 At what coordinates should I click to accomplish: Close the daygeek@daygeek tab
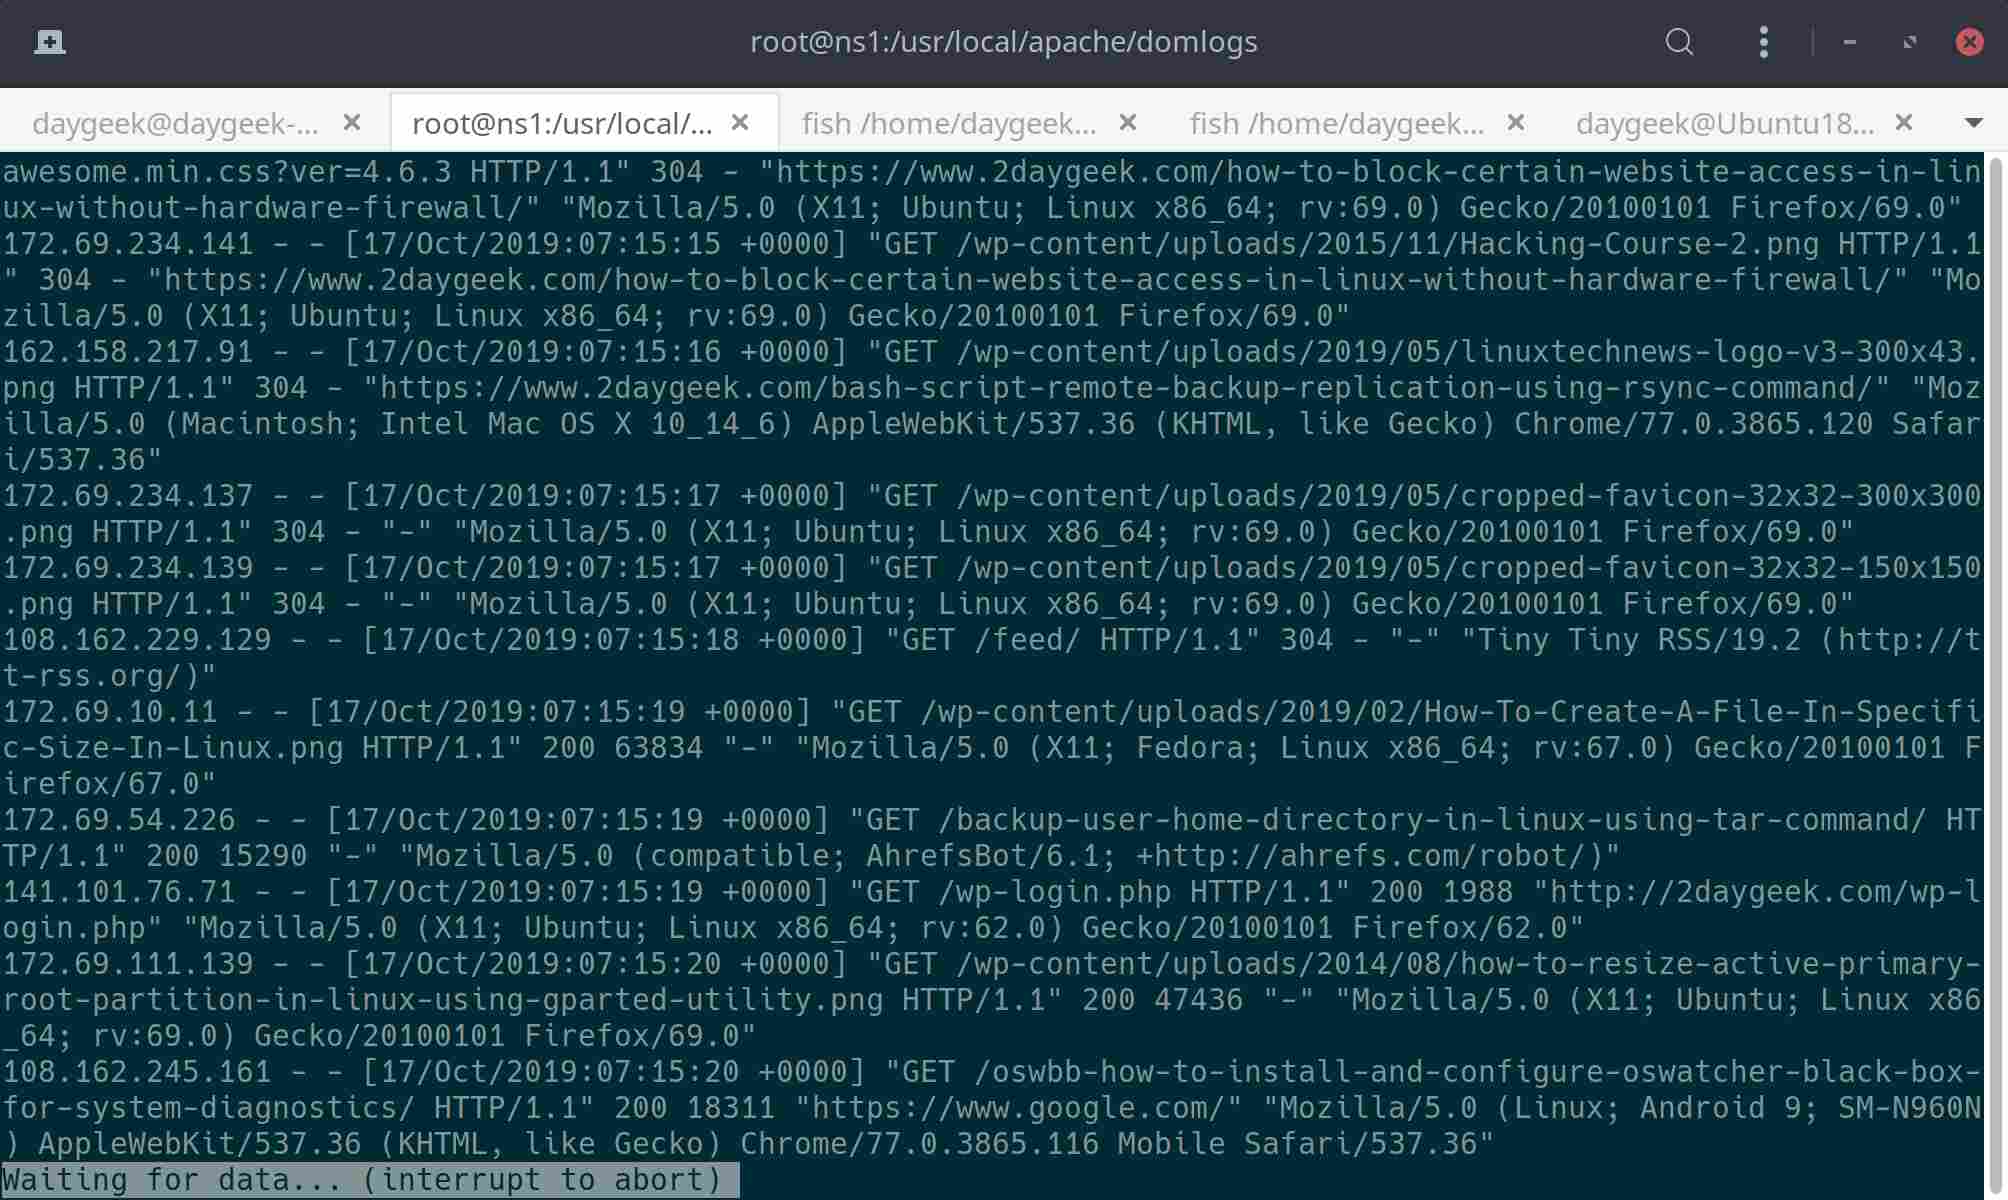pyautogui.click(x=352, y=122)
